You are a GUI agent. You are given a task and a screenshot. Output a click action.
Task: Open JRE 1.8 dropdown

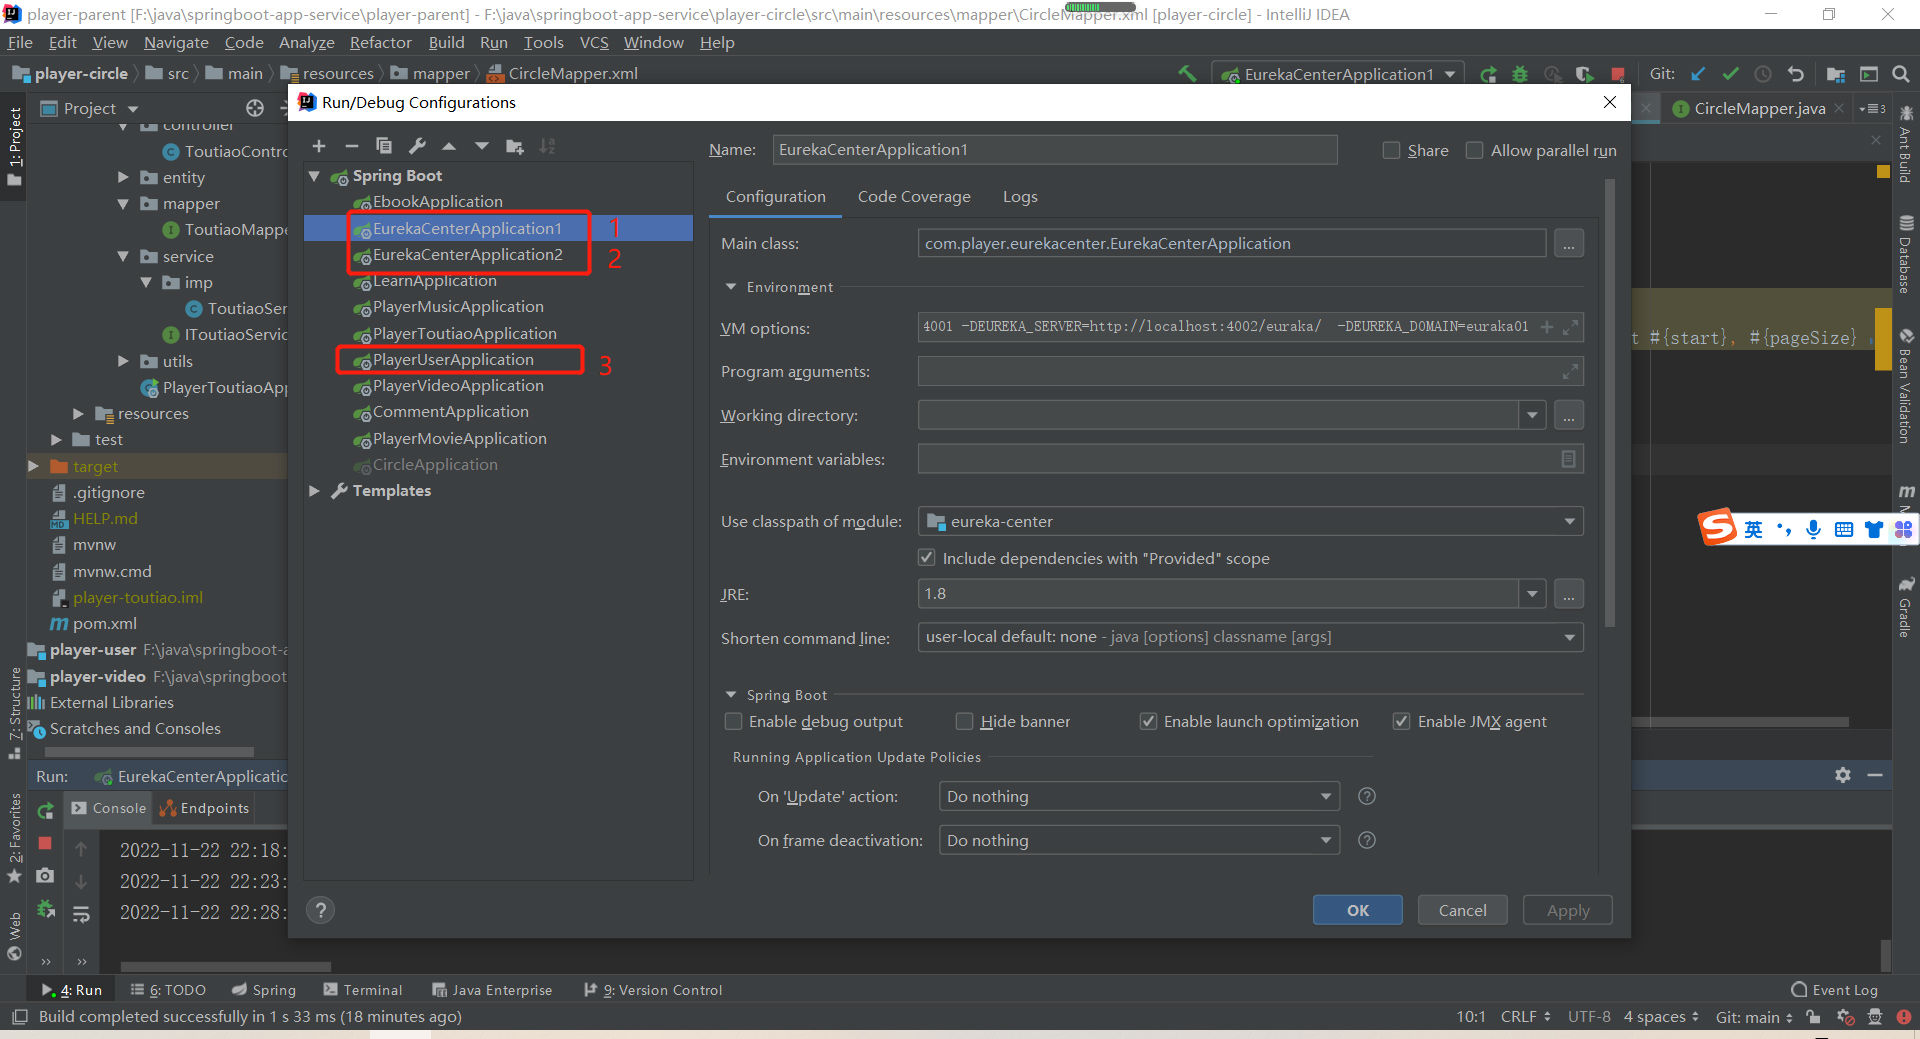(1532, 594)
